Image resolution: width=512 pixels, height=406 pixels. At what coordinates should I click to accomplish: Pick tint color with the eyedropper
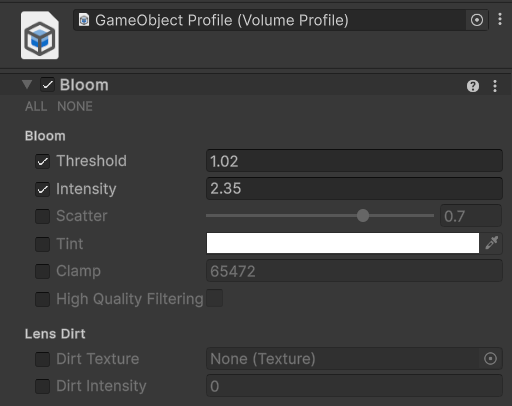(x=492, y=243)
